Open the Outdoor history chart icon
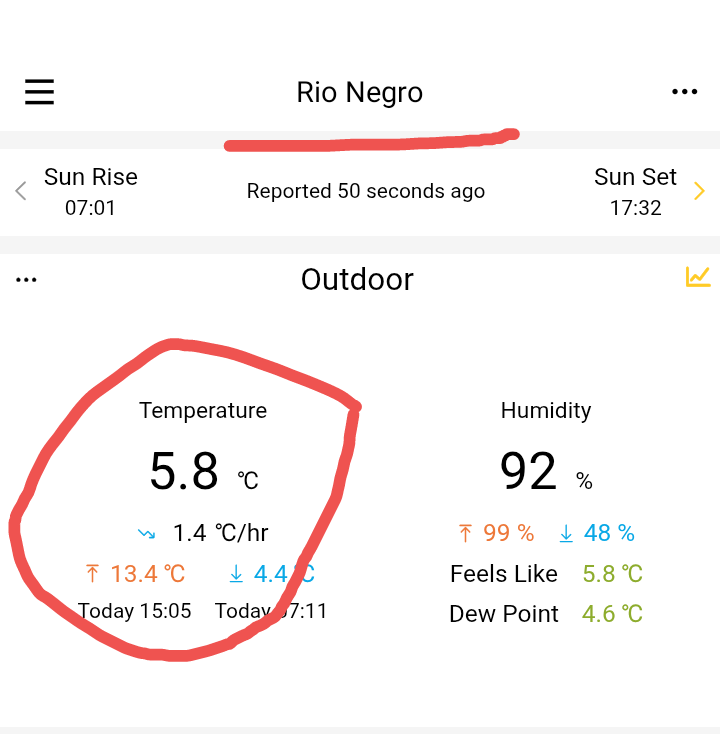 coord(698,277)
